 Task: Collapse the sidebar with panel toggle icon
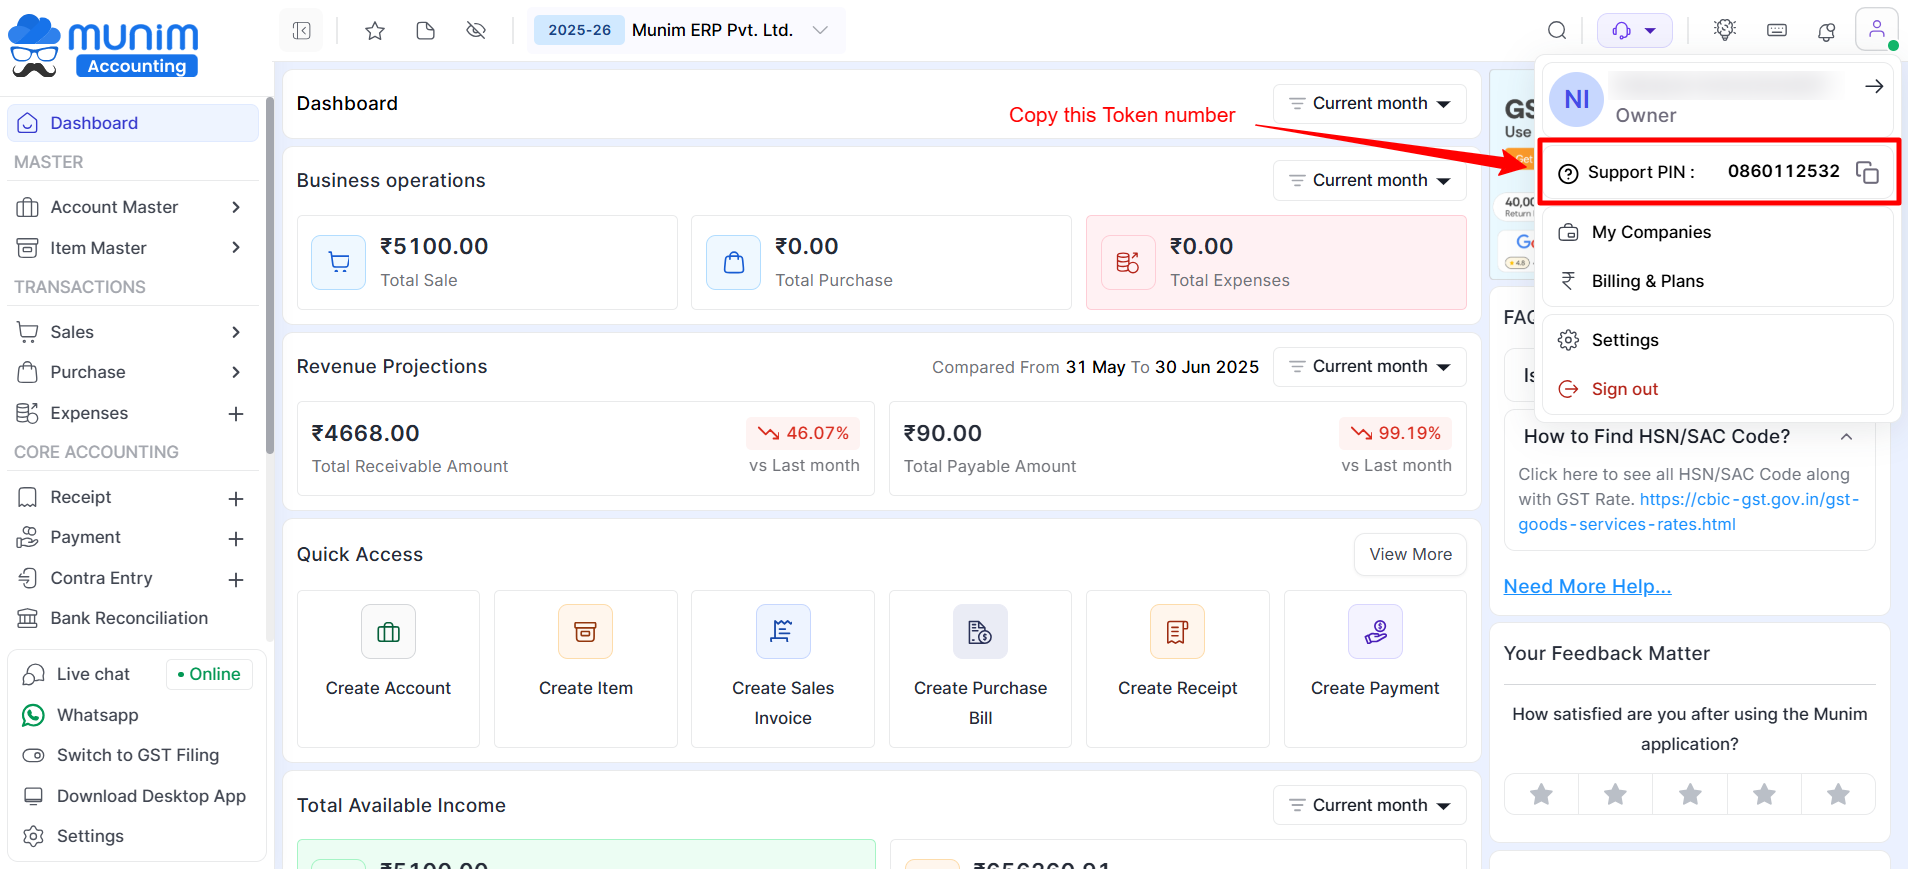302,31
